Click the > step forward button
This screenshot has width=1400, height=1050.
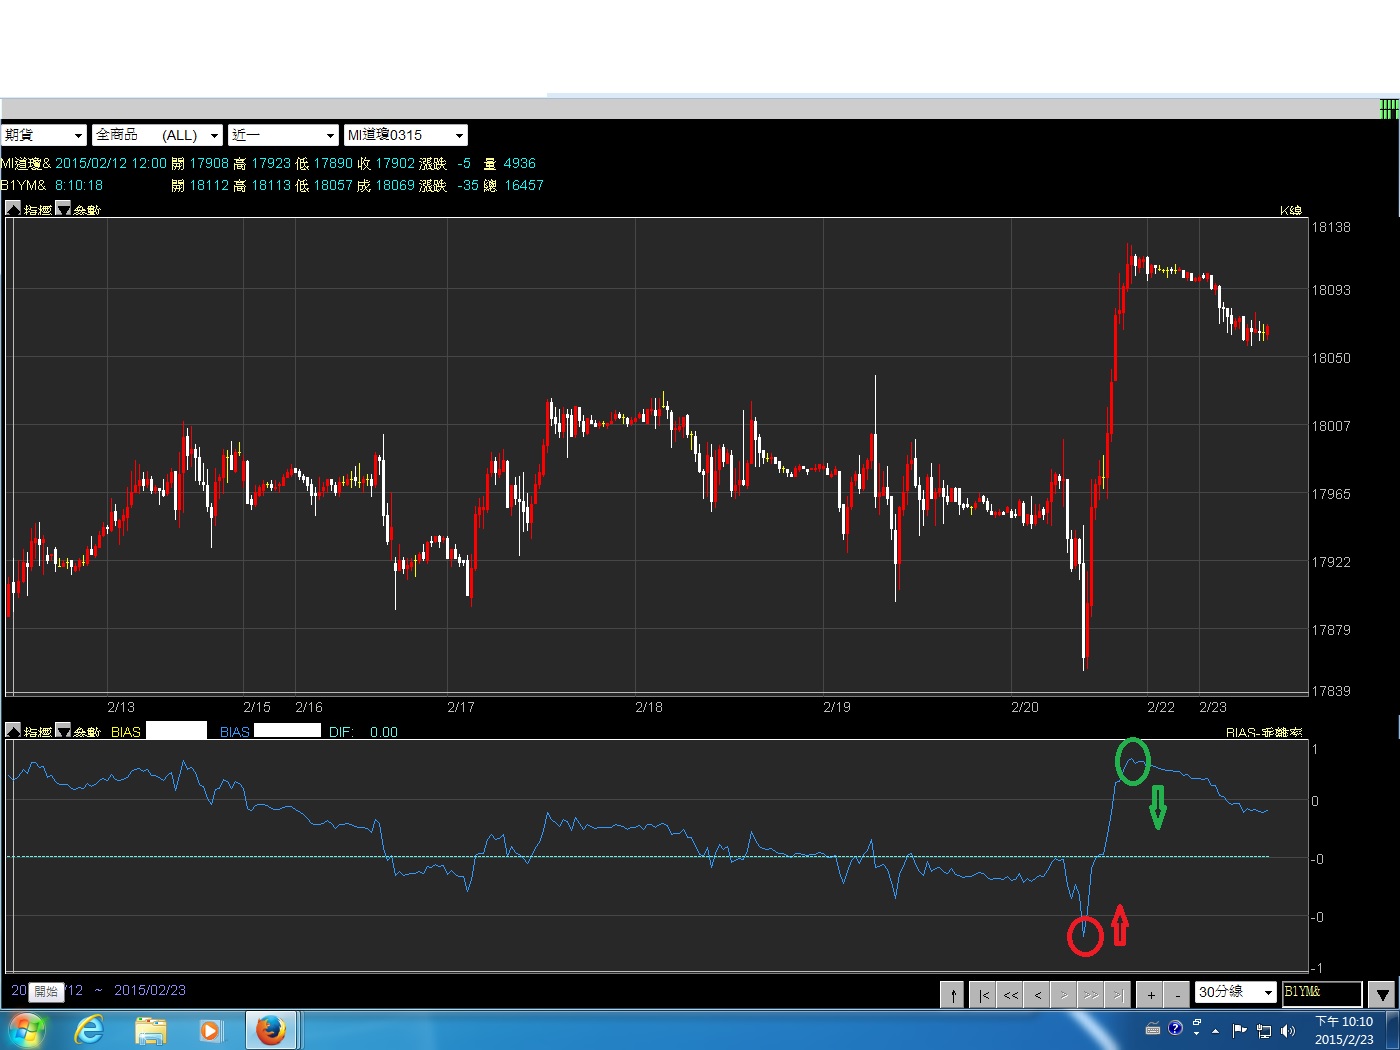click(x=1064, y=994)
